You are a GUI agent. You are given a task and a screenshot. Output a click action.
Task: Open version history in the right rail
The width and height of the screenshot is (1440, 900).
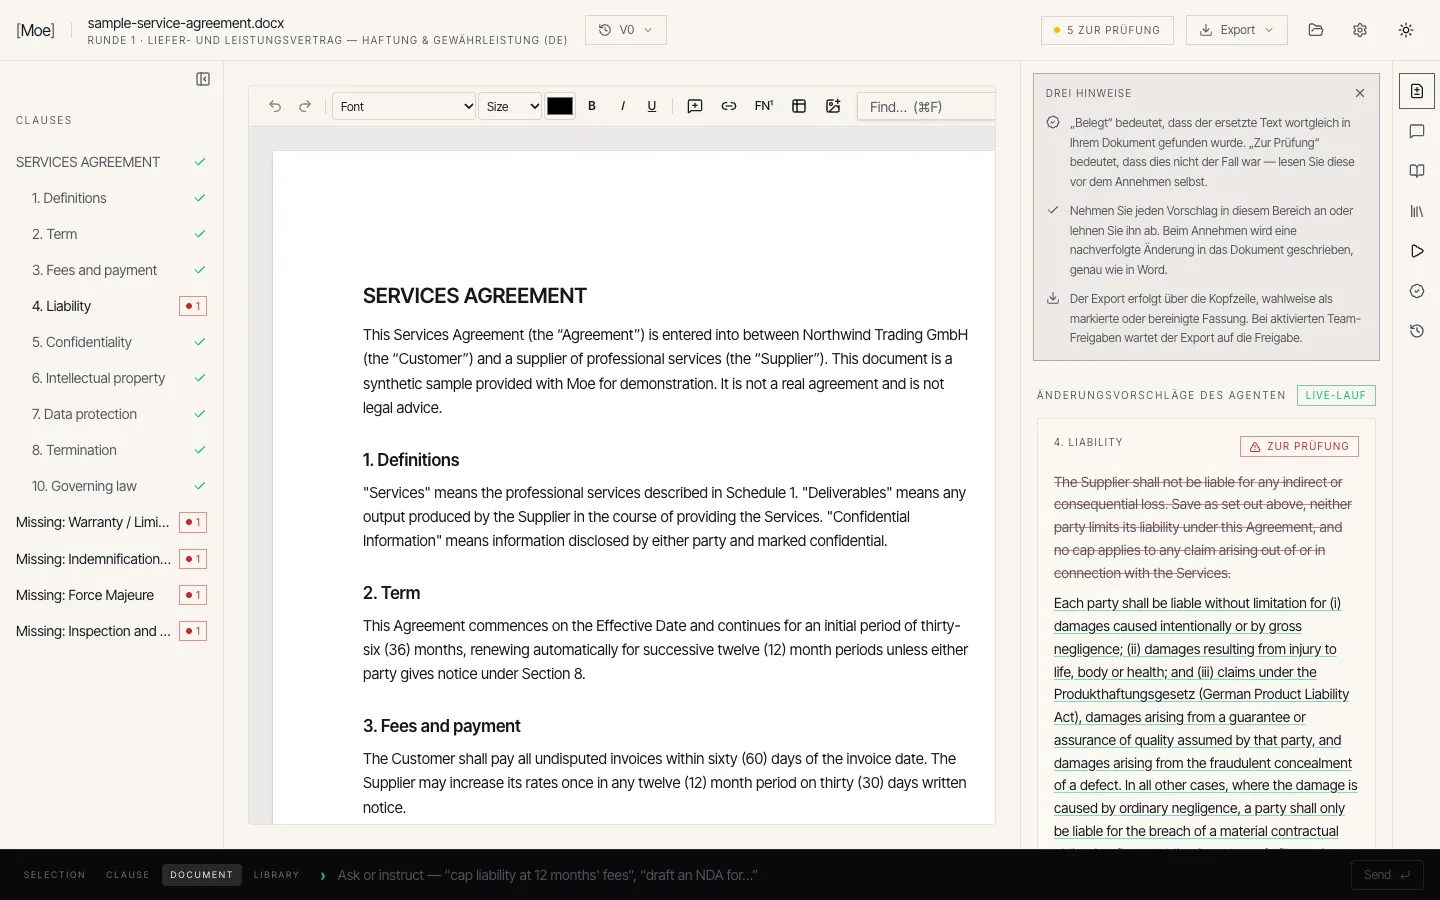click(x=1417, y=331)
